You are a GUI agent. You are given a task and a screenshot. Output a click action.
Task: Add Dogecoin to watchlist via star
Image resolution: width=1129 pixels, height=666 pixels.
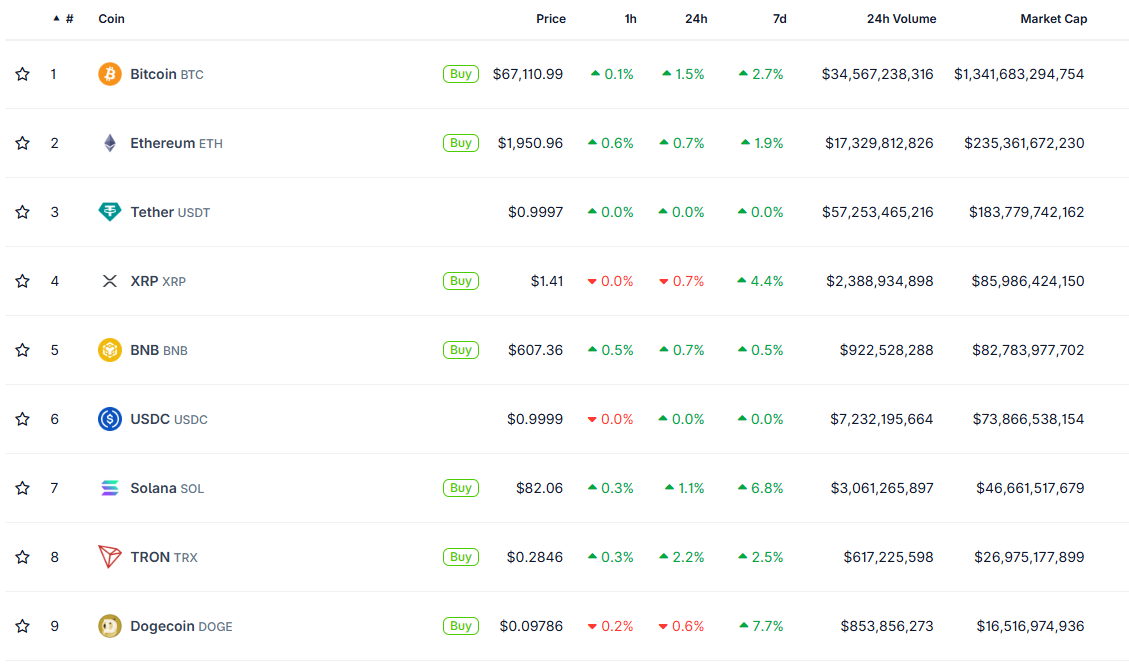point(22,626)
